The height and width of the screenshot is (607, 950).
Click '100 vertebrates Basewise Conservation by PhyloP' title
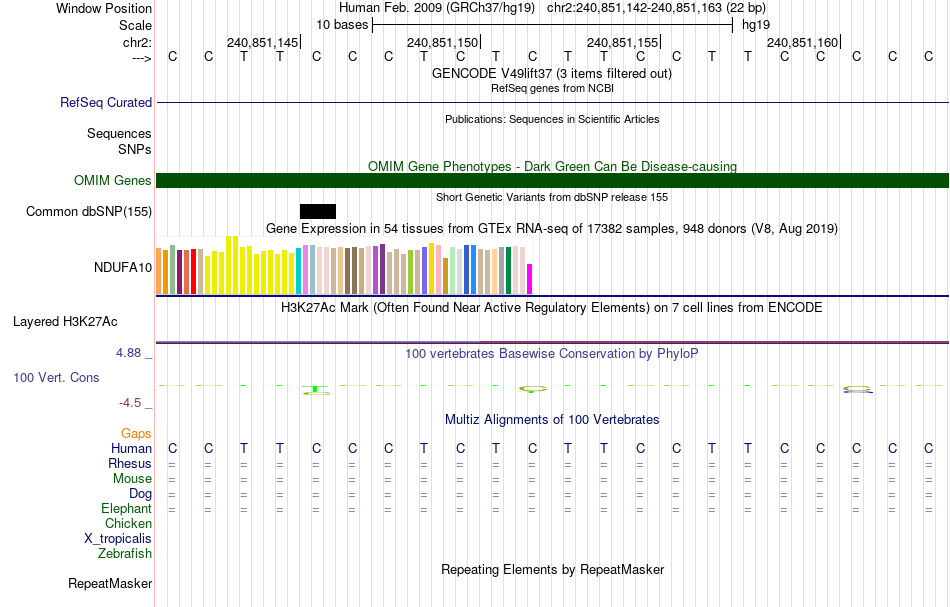click(x=552, y=353)
